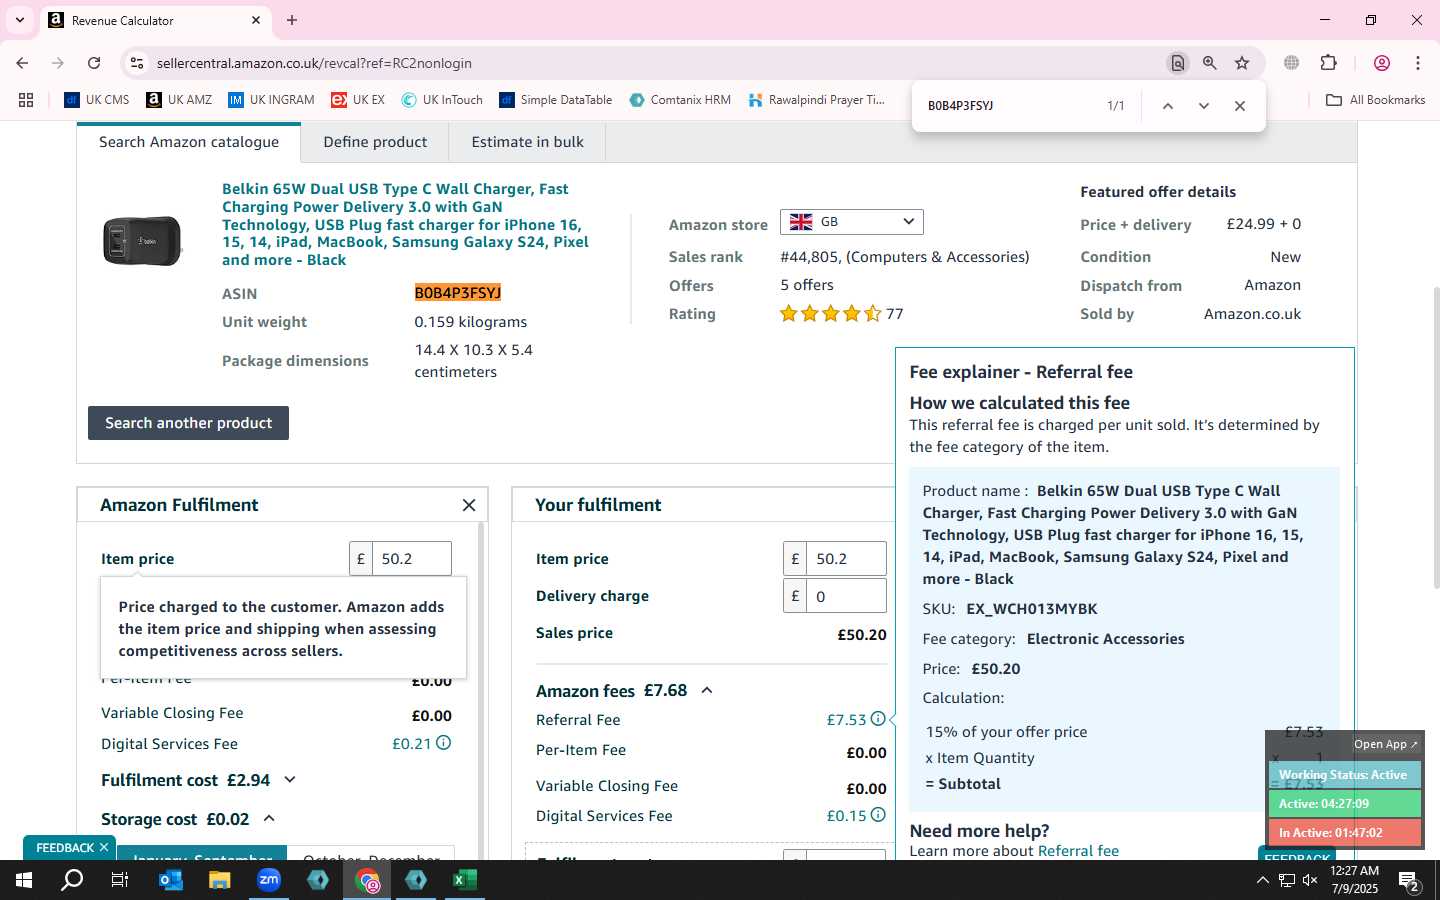The height and width of the screenshot is (900, 1440).
Task: Click the Delivery charge input field
Action: click(846, 596)
